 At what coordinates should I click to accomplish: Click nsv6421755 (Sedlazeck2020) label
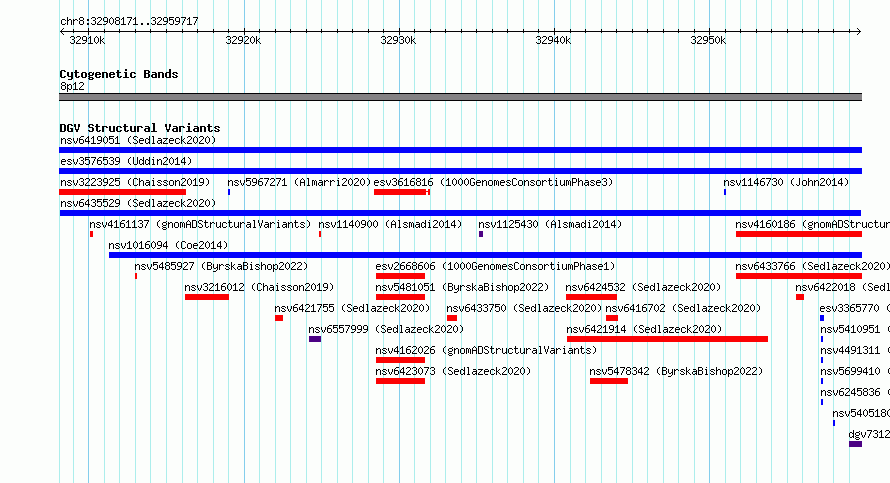(352, 308)
